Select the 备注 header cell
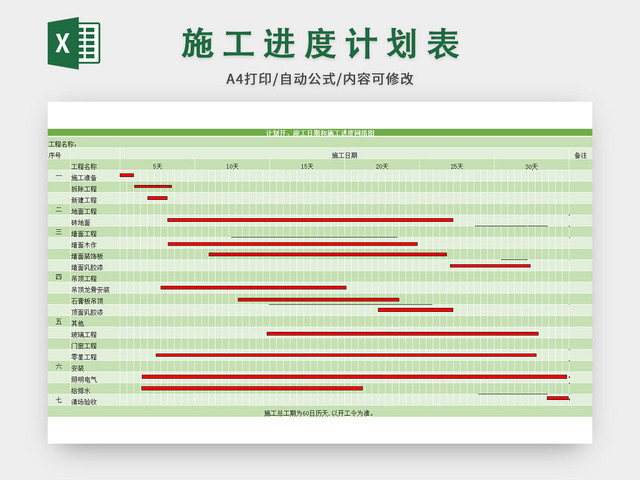Screen dimensions: 640x480 [580, 155]
